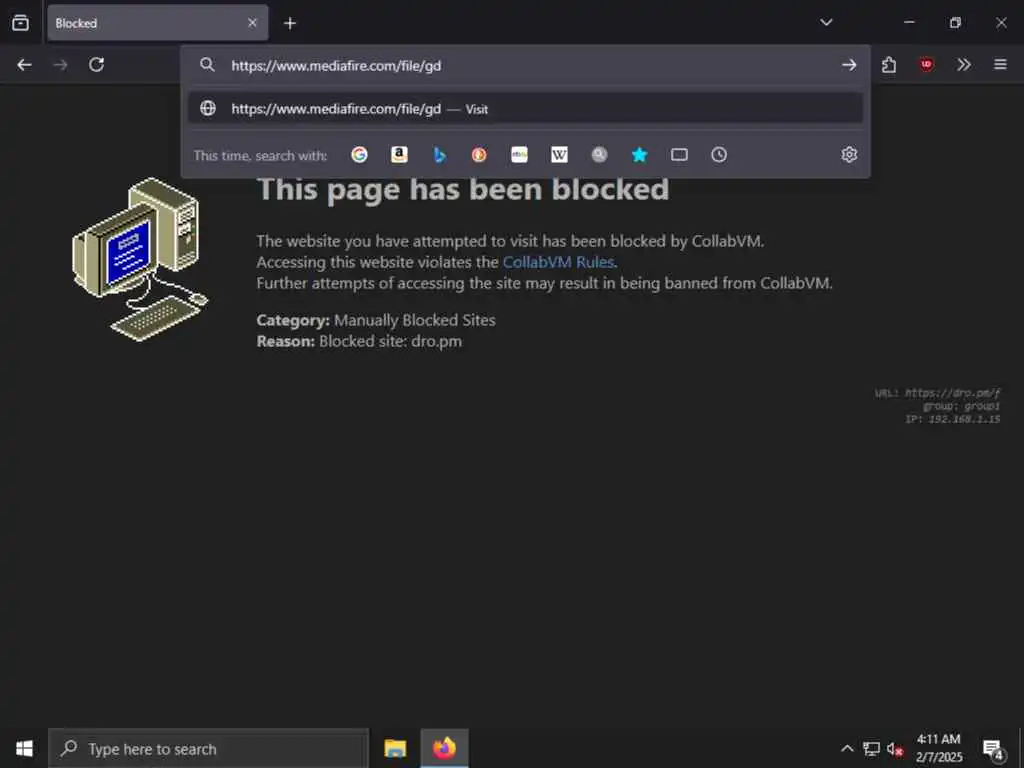
Task: Open the Extensions puzzle icon
Action: pos(889,65)
